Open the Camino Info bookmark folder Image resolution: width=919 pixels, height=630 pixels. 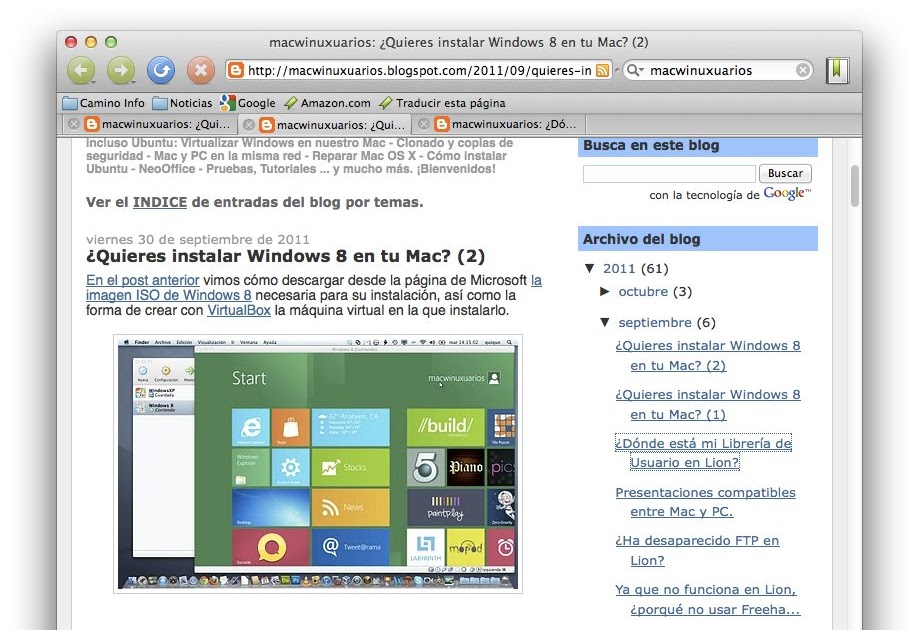(x=104, y=103)
